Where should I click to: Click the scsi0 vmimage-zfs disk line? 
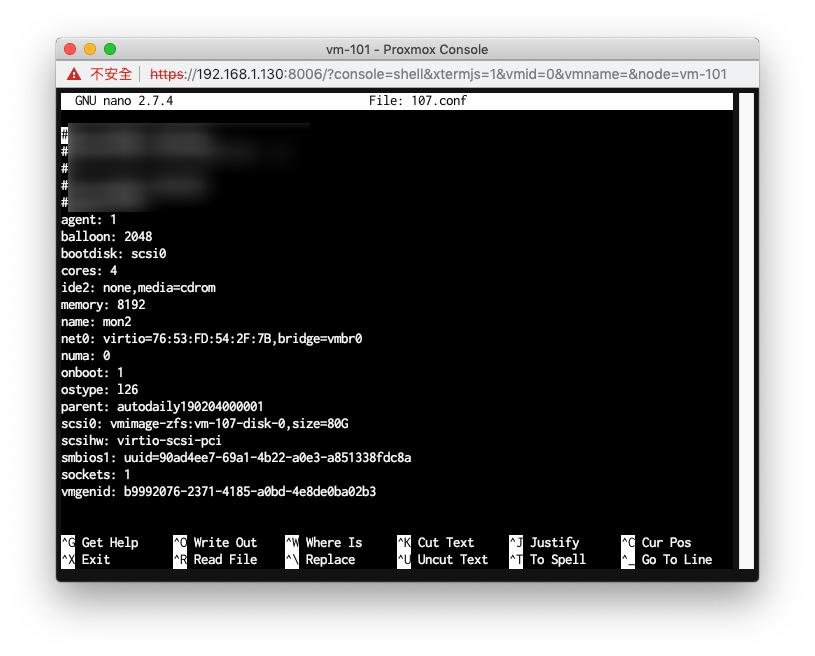[205, 424]
